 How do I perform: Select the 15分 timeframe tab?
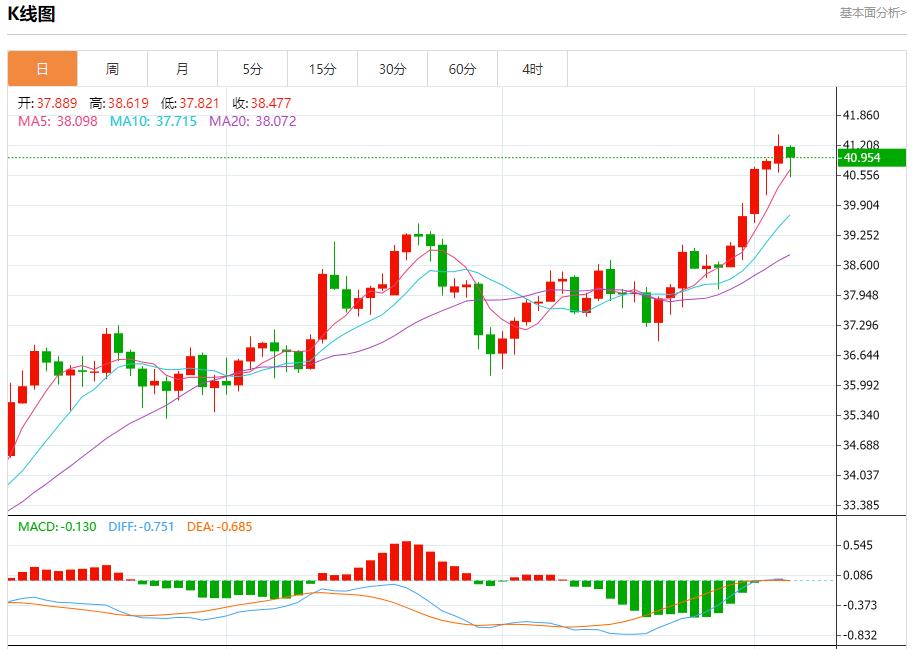(322, 68)
